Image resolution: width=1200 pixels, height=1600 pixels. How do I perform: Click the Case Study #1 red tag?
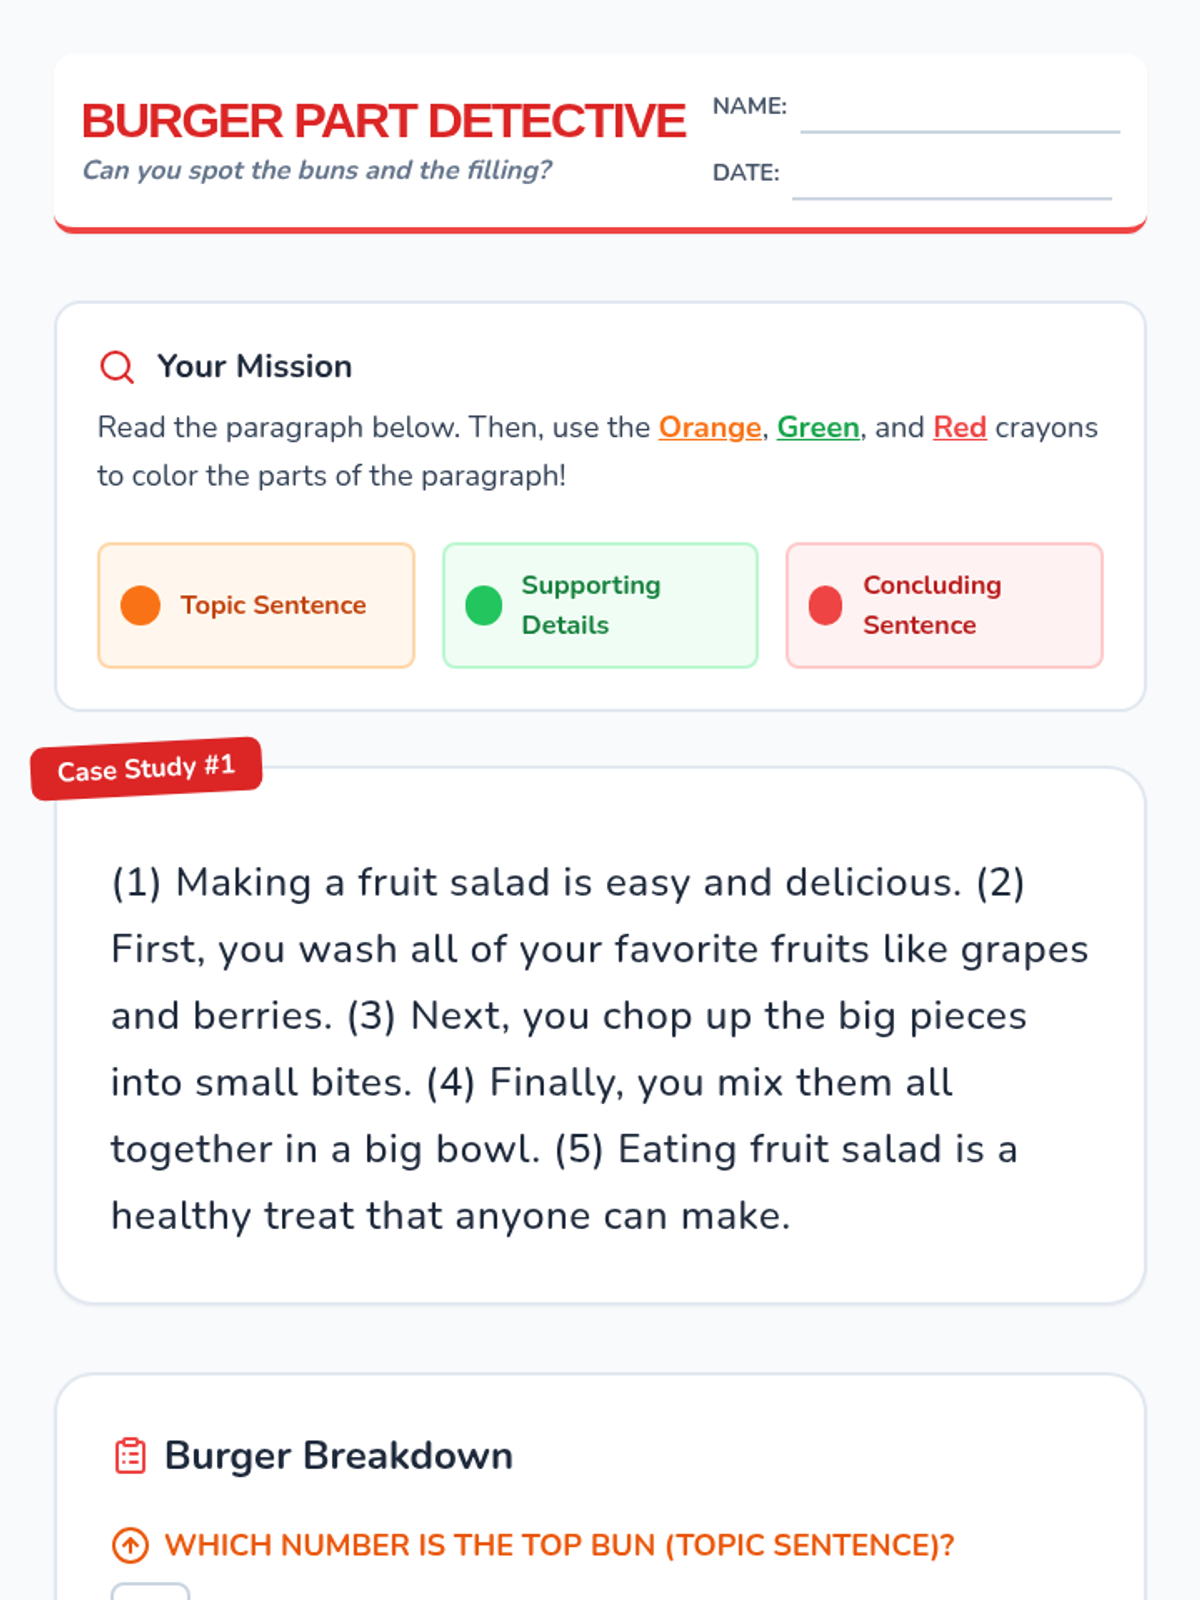coord(146,769)
